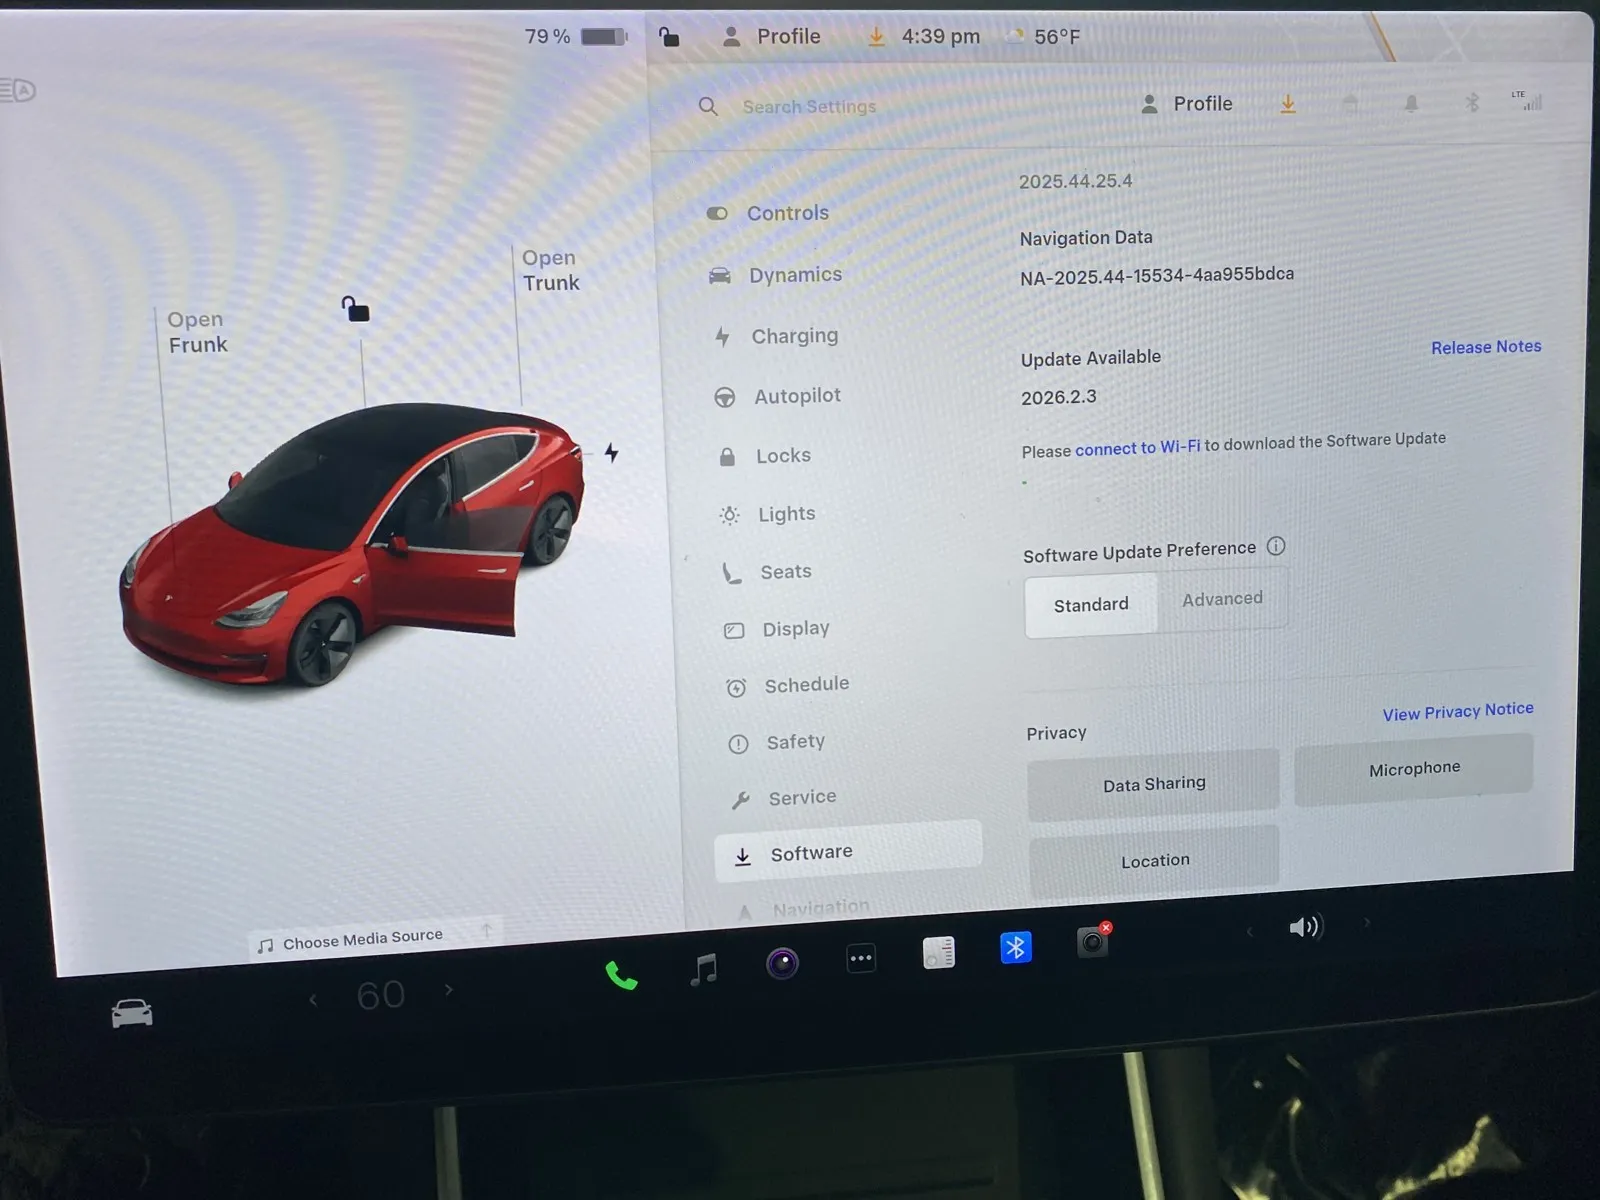Increase temperature with right chevron
This screenshot has height=1200, width=1600.
449,990
